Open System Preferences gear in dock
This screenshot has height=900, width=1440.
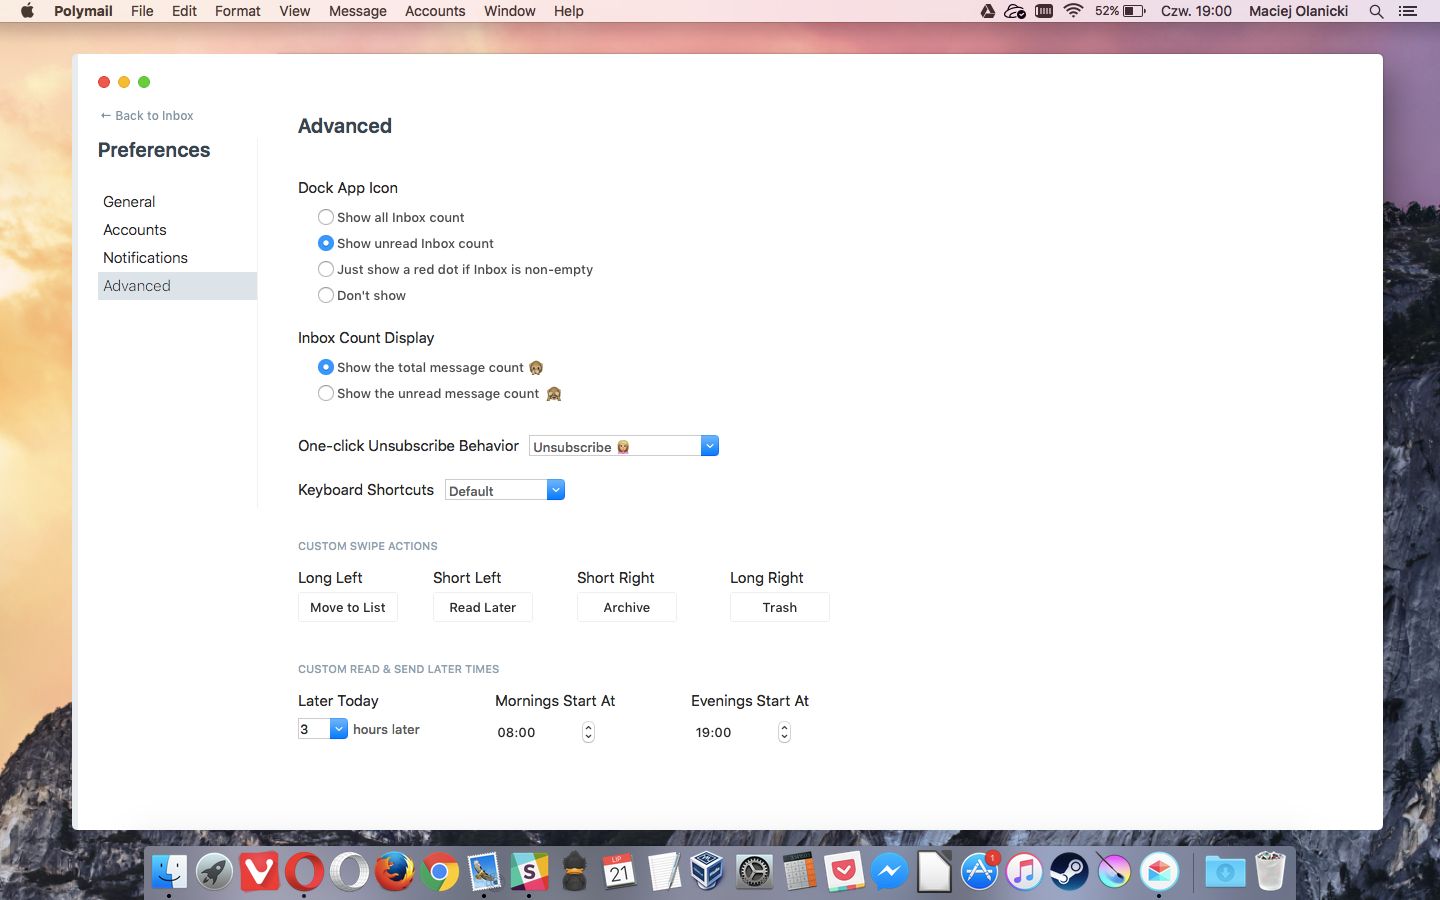click(754, 872)
